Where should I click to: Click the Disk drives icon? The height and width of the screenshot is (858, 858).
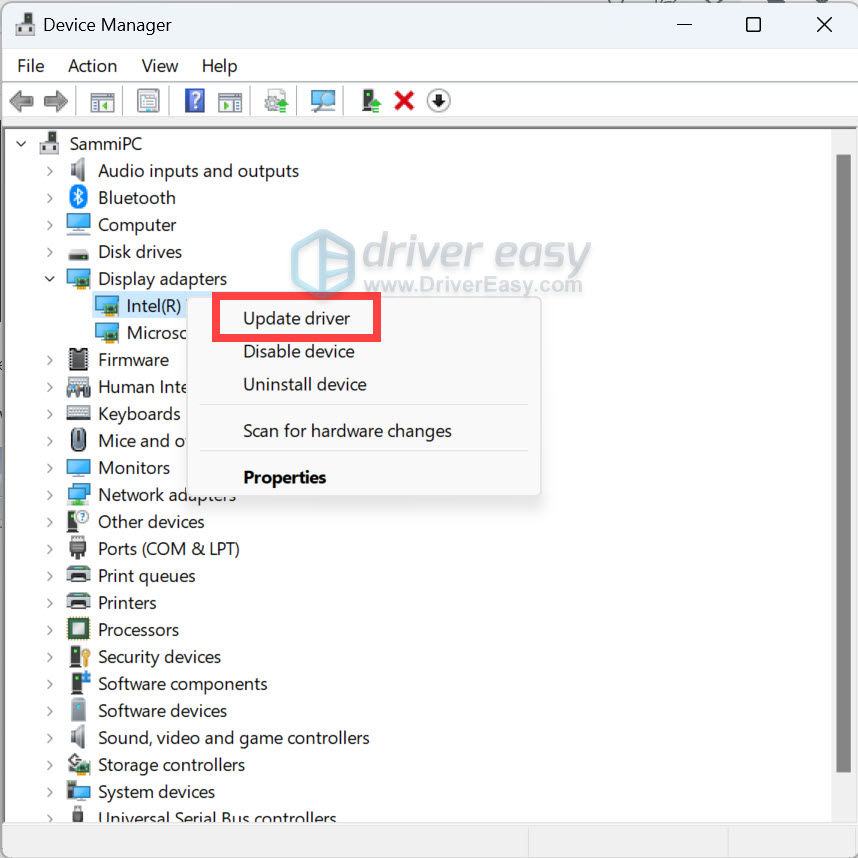78,254
